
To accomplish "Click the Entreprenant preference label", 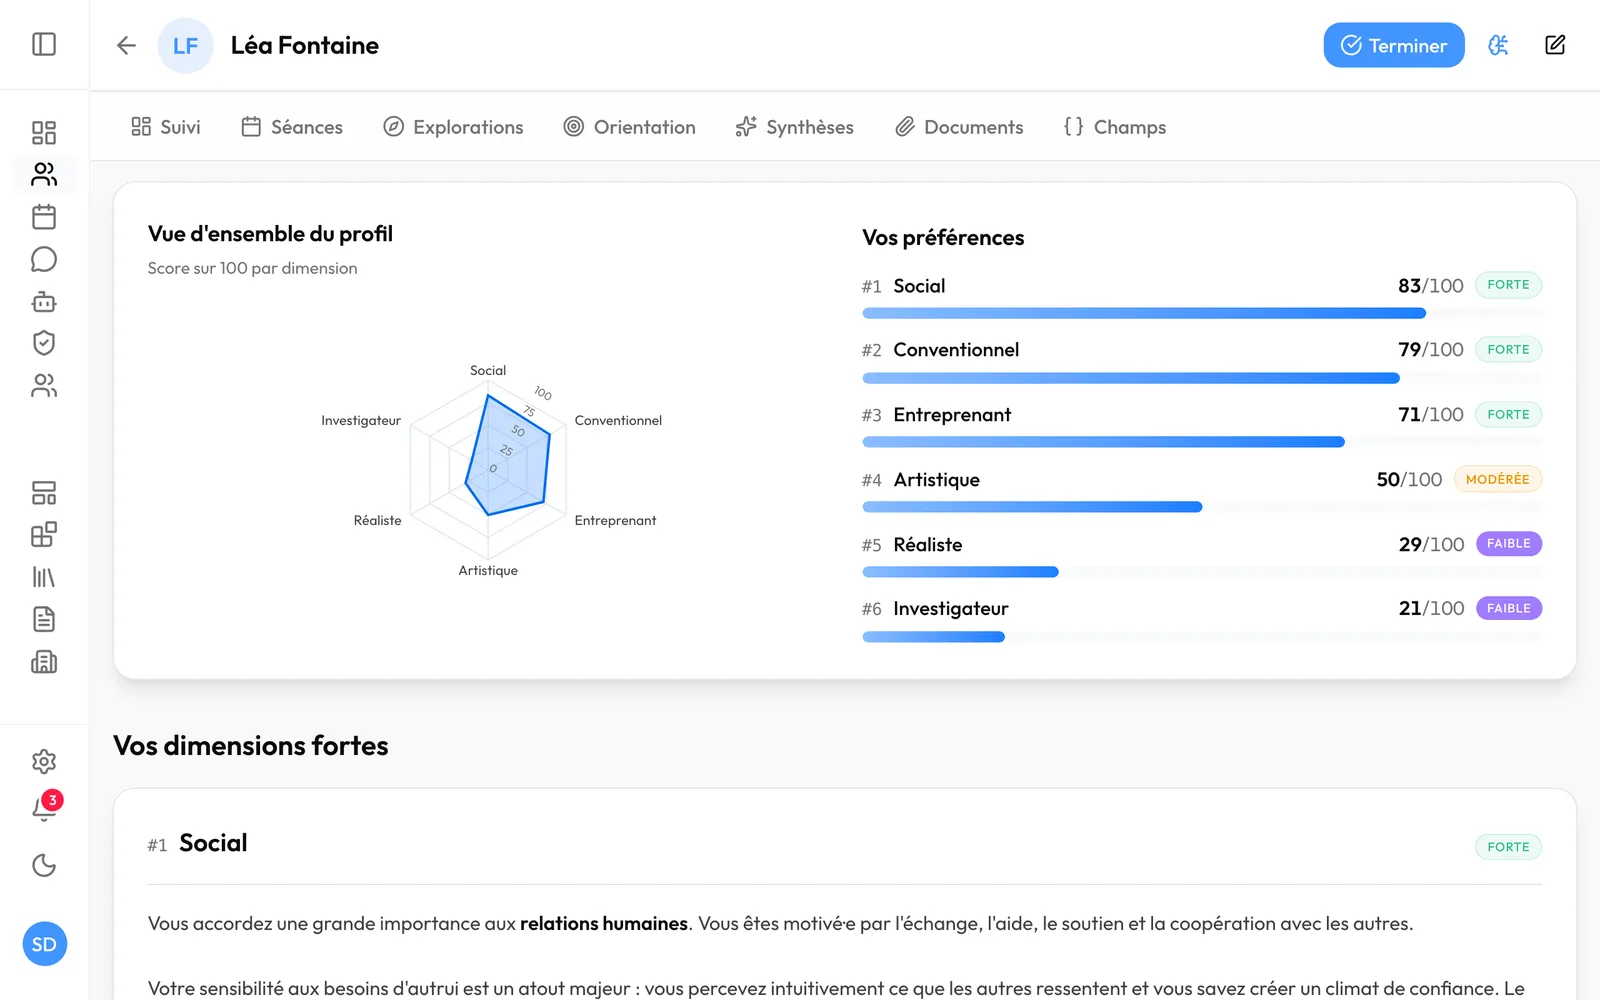I will [952, 415].
